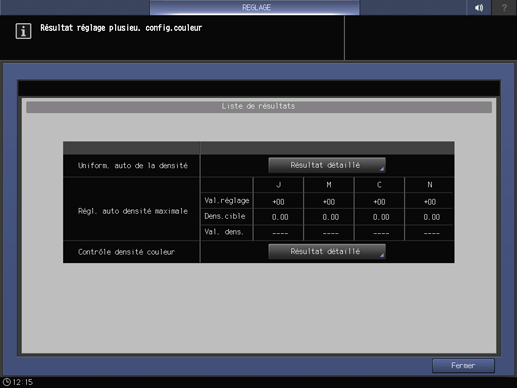Click Dens.cible 0.00 value under M
The width and height of the screenshot is (517, 388).
tap(330, 217)
